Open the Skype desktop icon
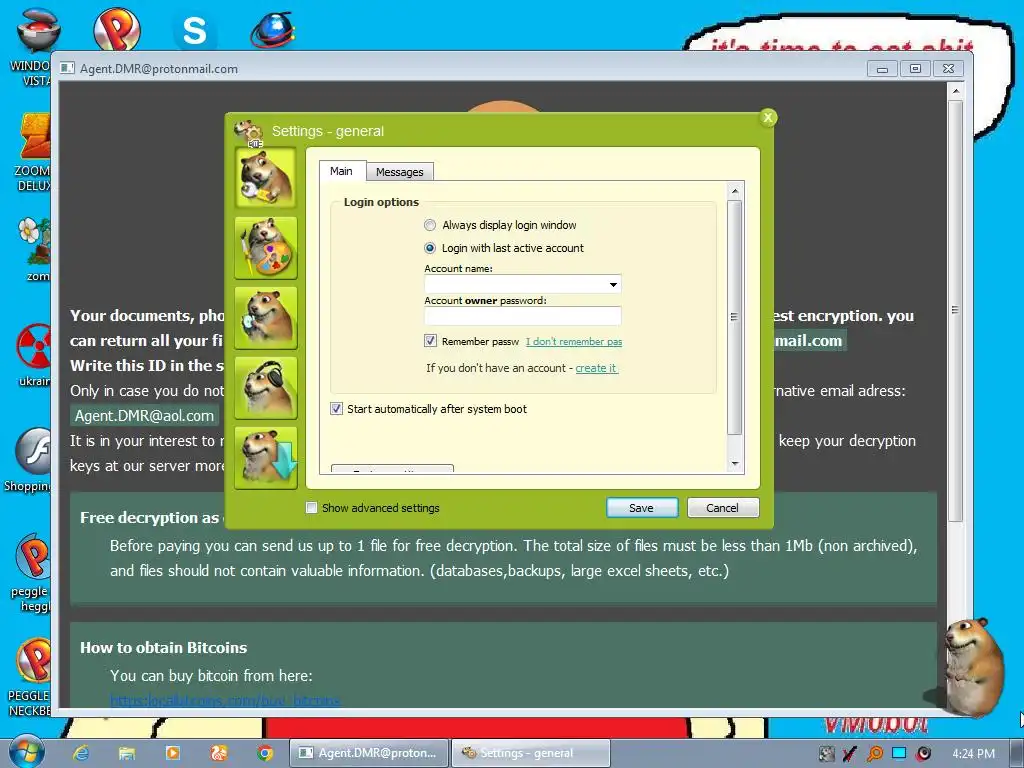This screenshot has width=1024, height=768. pos(194,30)
